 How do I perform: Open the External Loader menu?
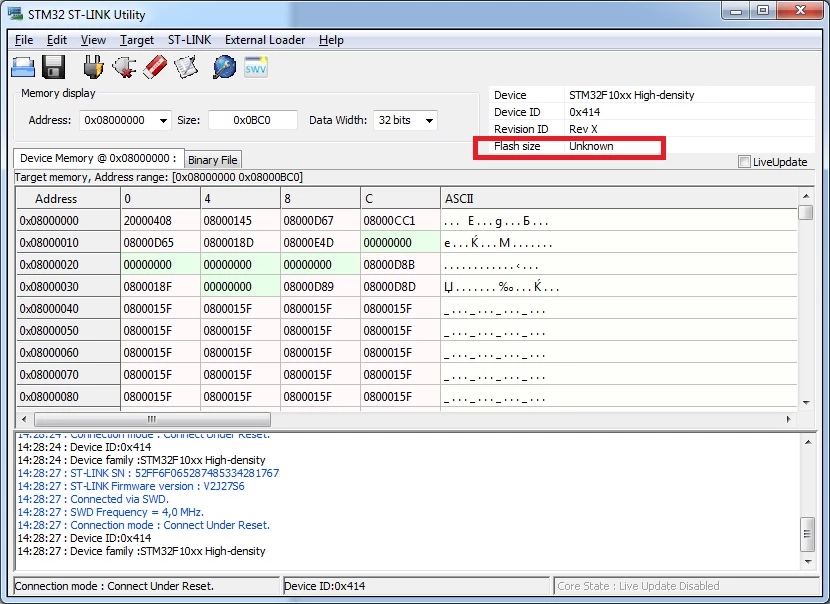[265, 40]
